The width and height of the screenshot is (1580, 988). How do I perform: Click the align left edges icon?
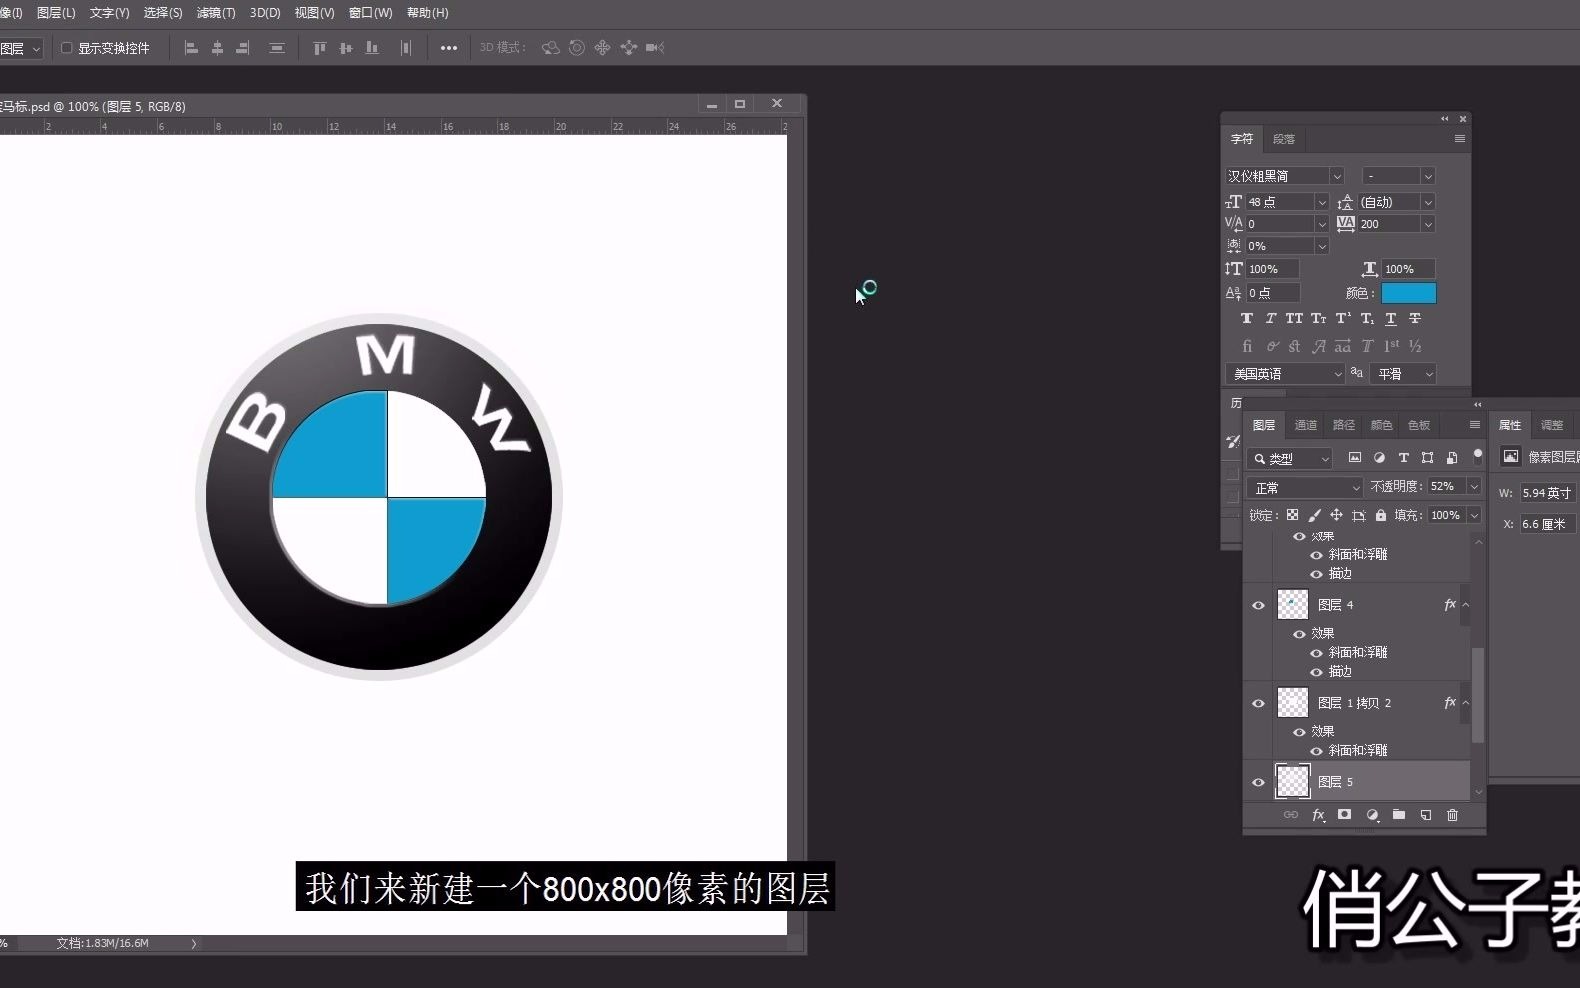tap(191, 48)
